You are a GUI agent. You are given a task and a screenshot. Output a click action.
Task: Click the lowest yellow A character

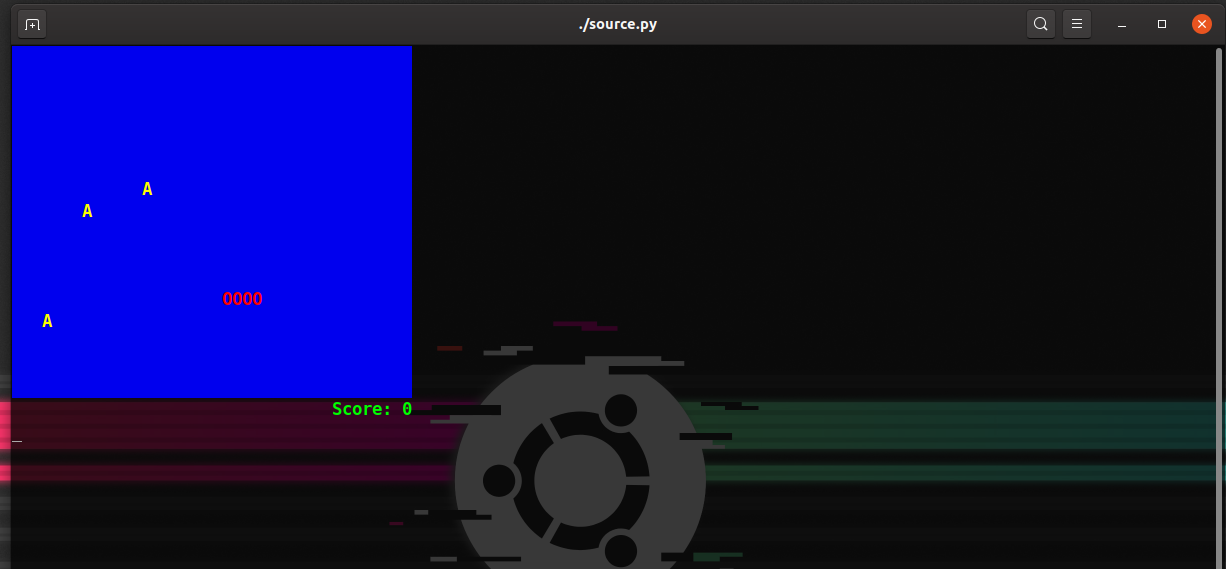tap(47, 321)
